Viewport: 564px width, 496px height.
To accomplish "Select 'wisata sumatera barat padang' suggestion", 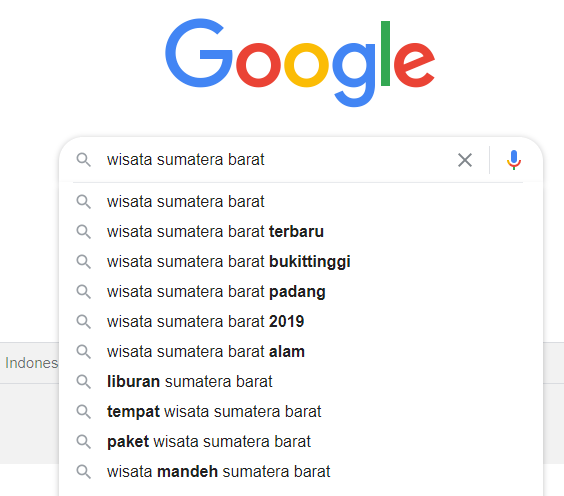I will pos(301,292).
